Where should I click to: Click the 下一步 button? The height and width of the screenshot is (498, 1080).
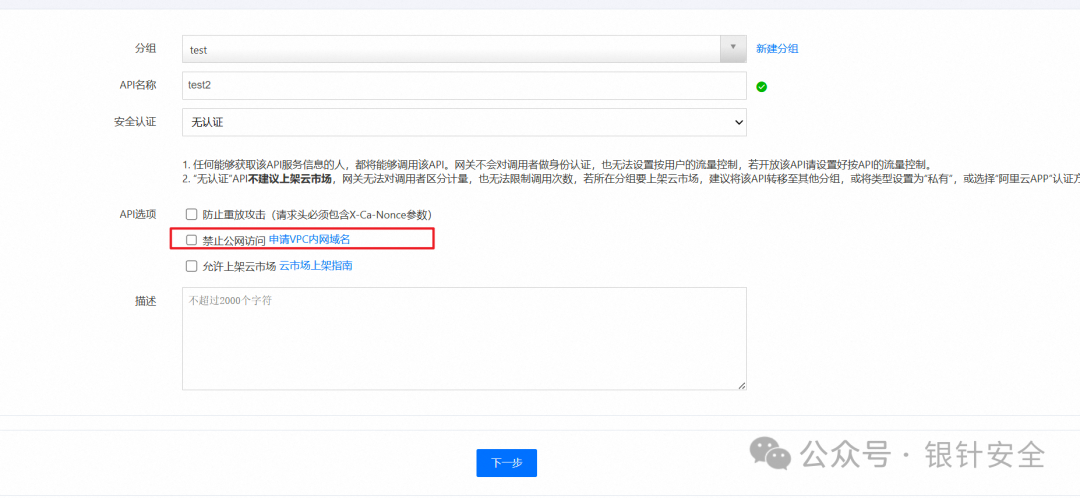coord(506,463)
